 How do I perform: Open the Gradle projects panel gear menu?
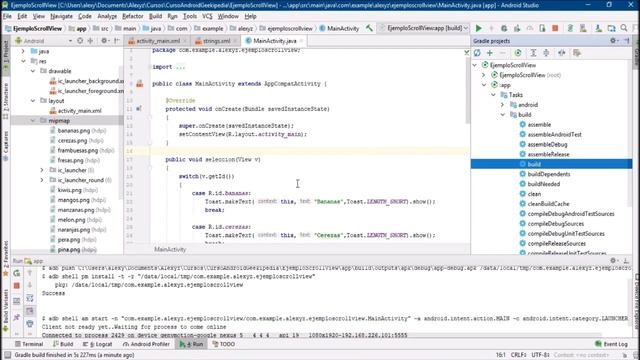click(613, 41)
